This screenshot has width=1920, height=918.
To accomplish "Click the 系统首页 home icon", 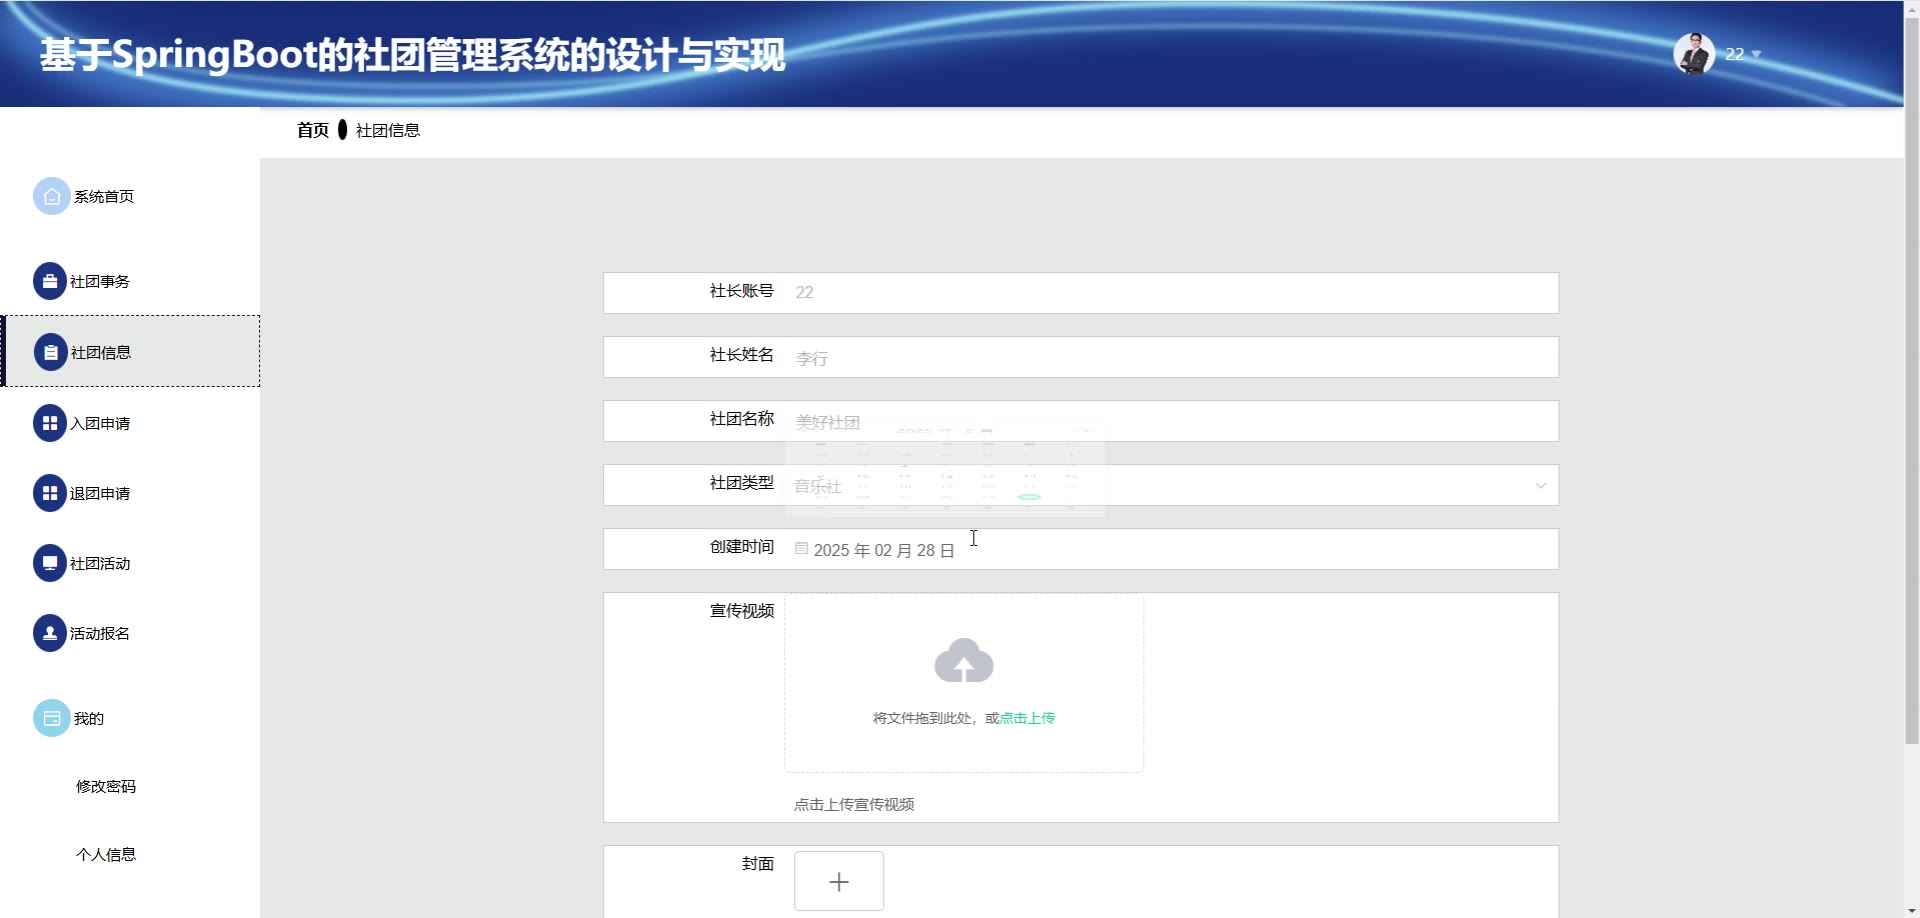I will [x=52, y=196].
